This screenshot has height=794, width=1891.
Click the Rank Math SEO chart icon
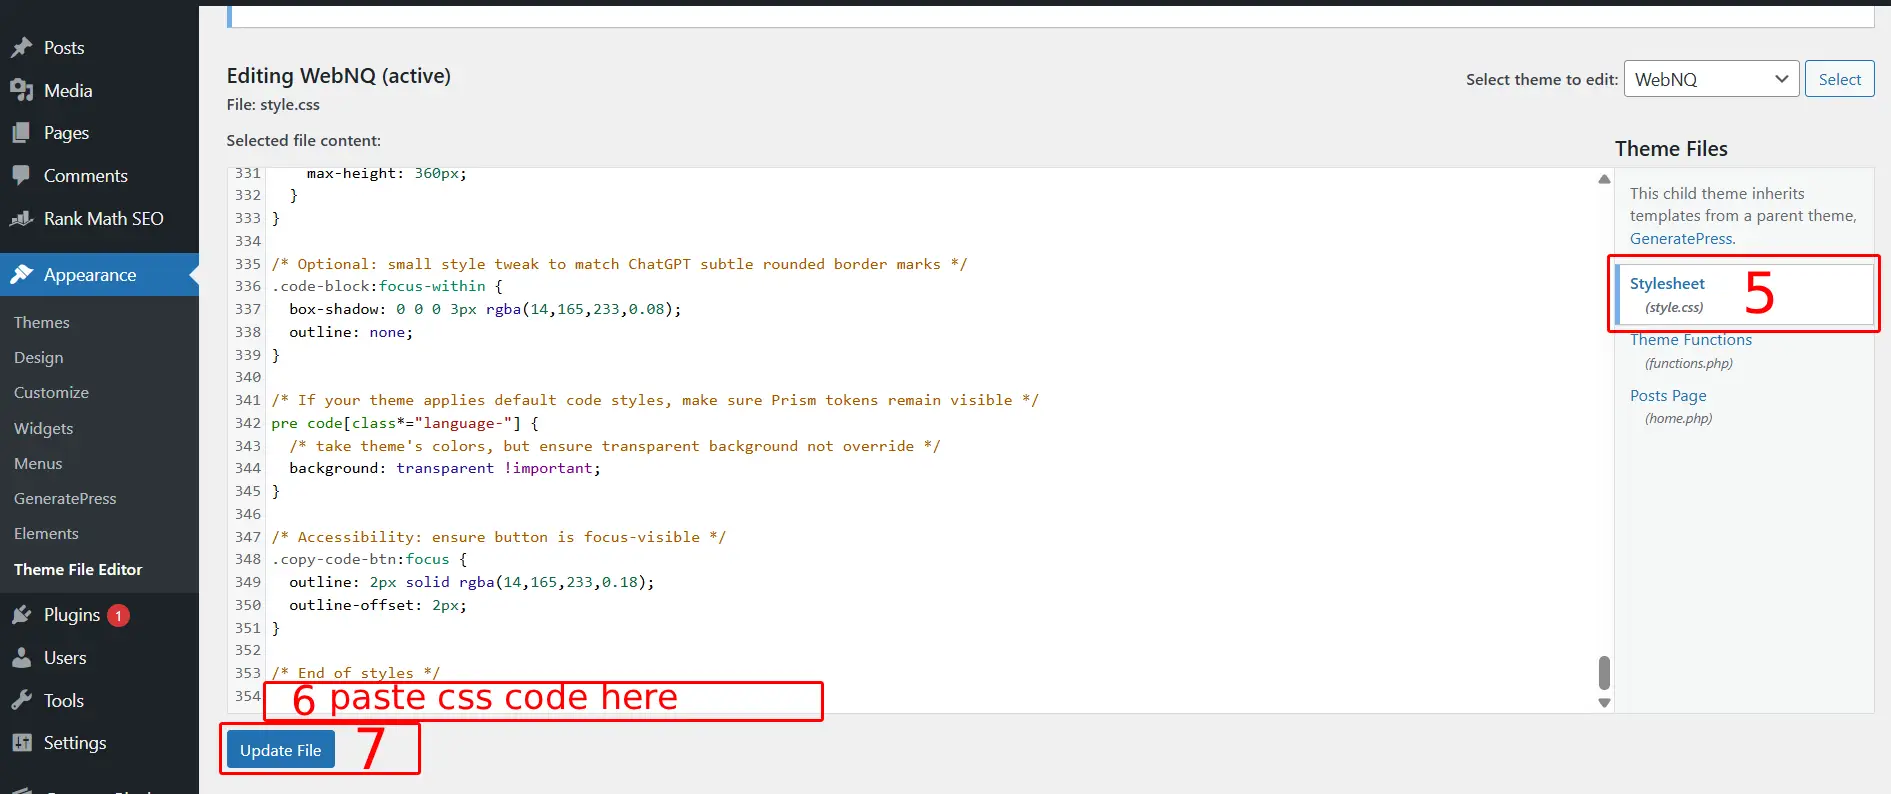22,219
